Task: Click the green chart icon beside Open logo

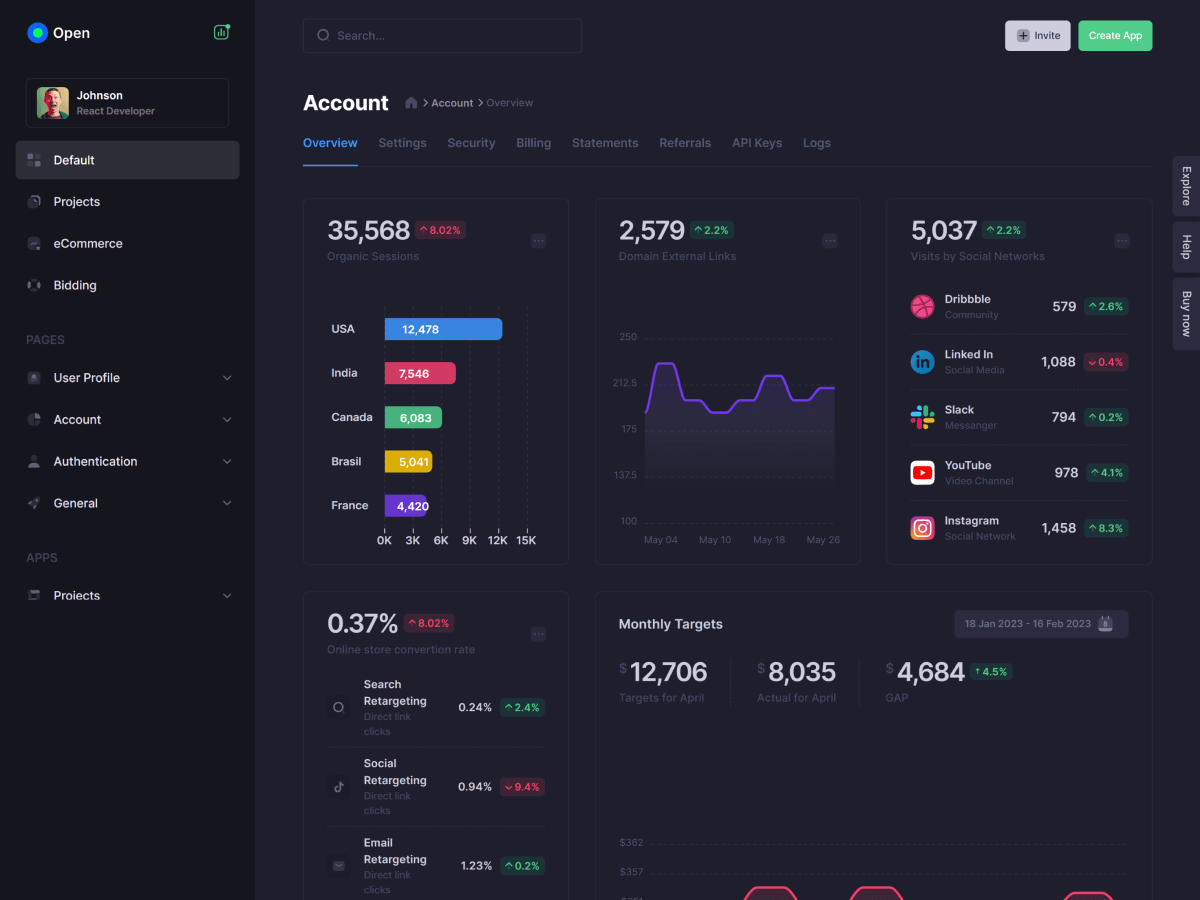Action: click(x=221, y=32)
